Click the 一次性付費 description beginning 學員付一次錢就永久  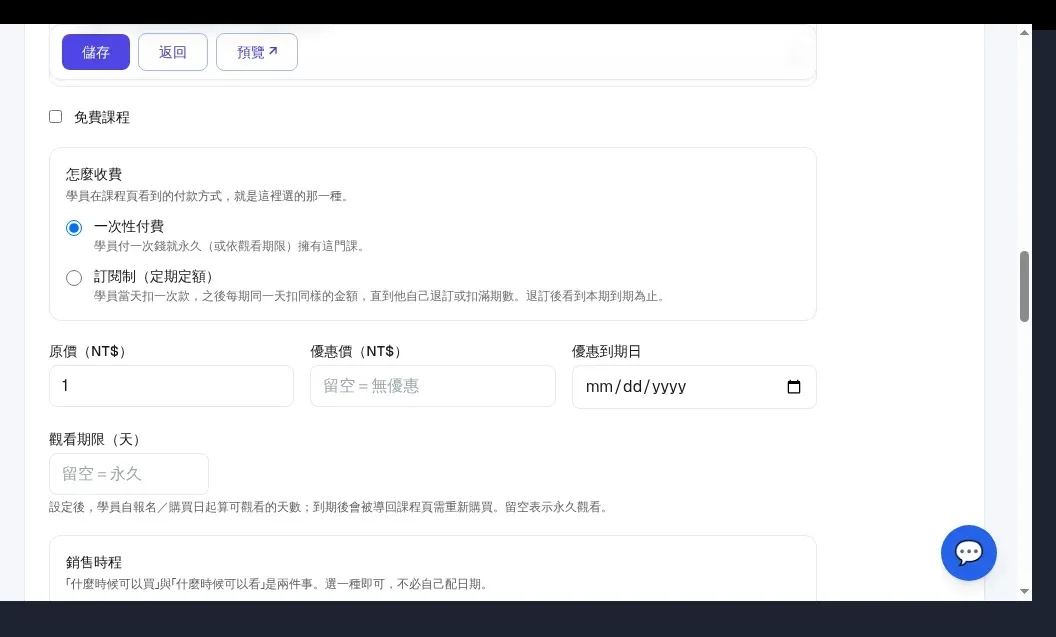click(x=231, y=246)
